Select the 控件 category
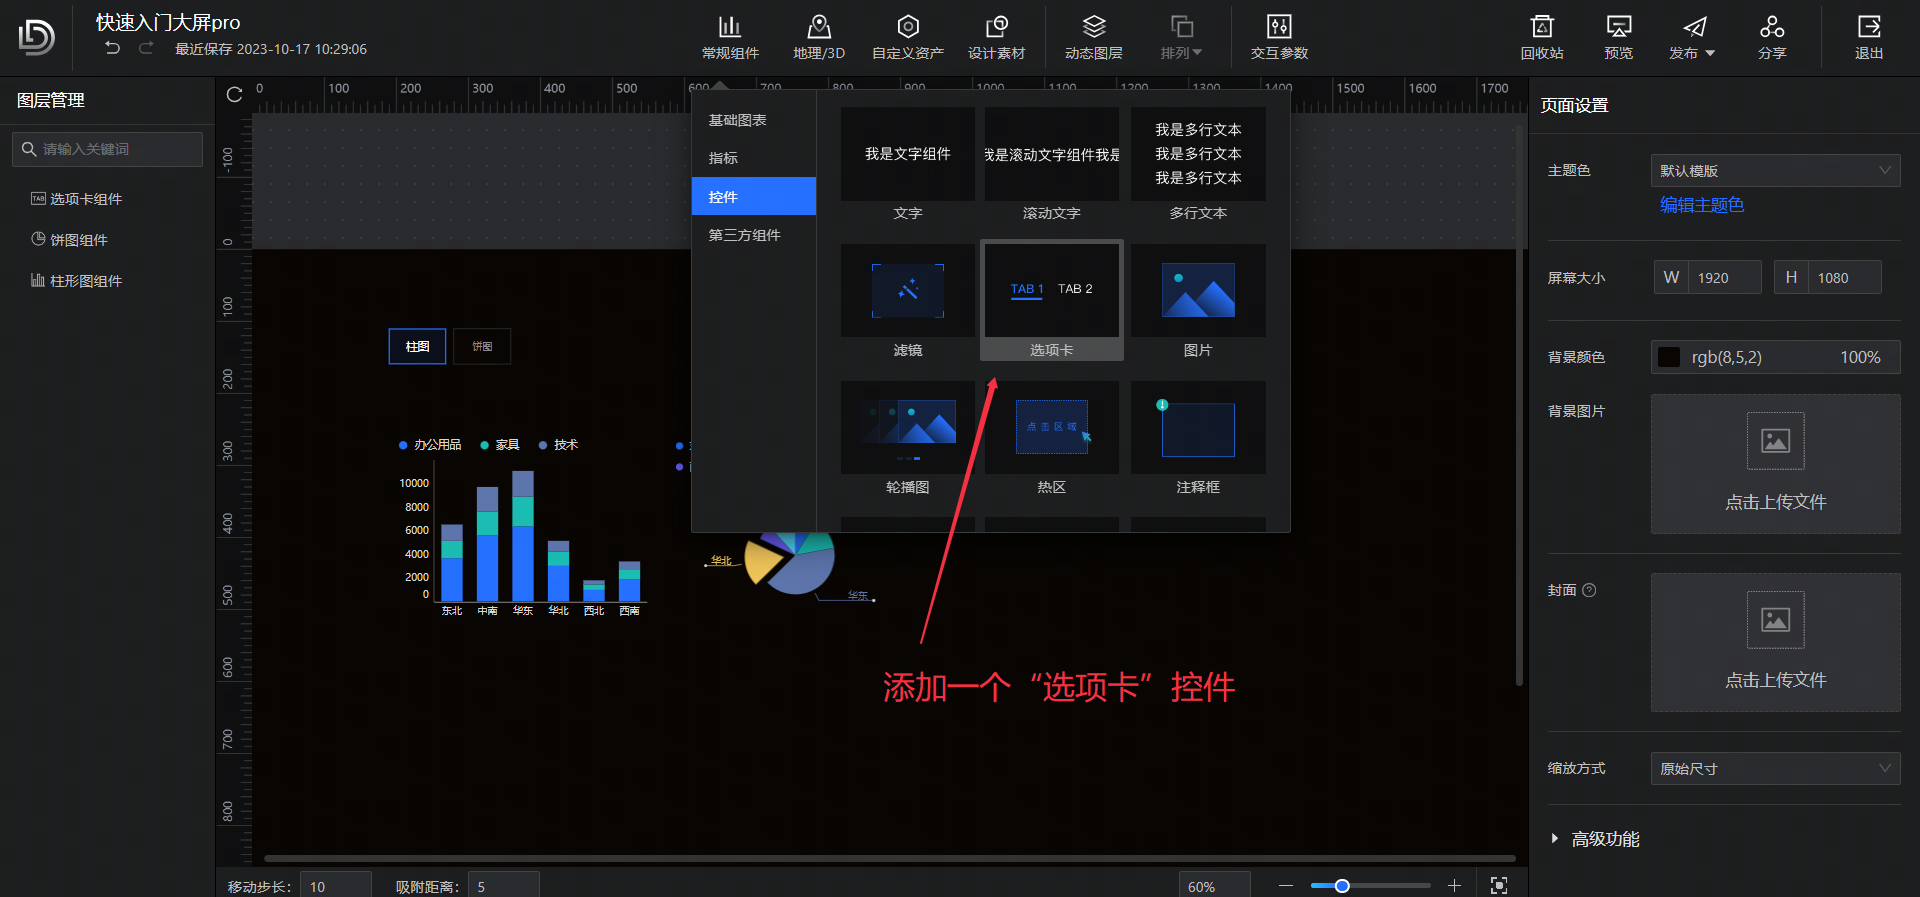This screenshot has height=897, width=1920. point(753,197)
